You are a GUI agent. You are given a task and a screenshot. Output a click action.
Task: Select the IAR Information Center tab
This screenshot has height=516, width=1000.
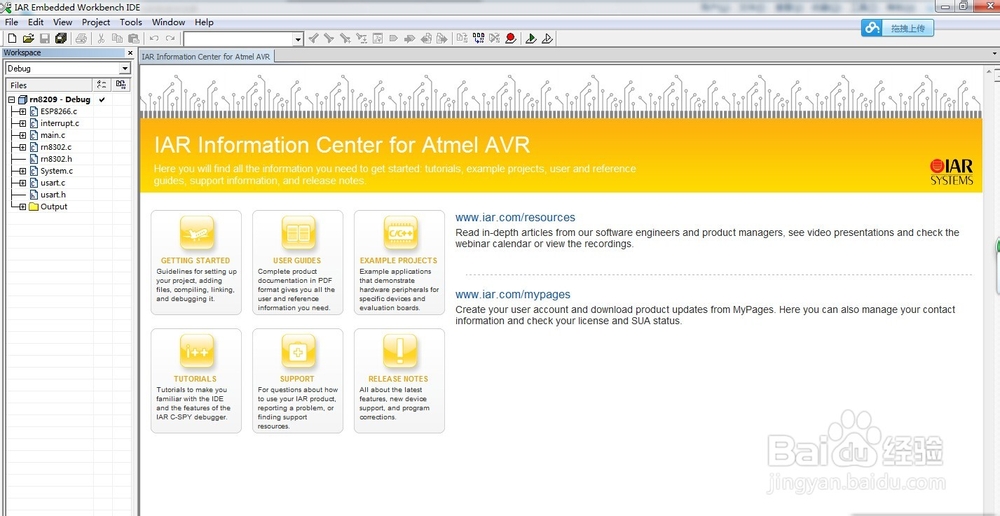click(207, 57)
